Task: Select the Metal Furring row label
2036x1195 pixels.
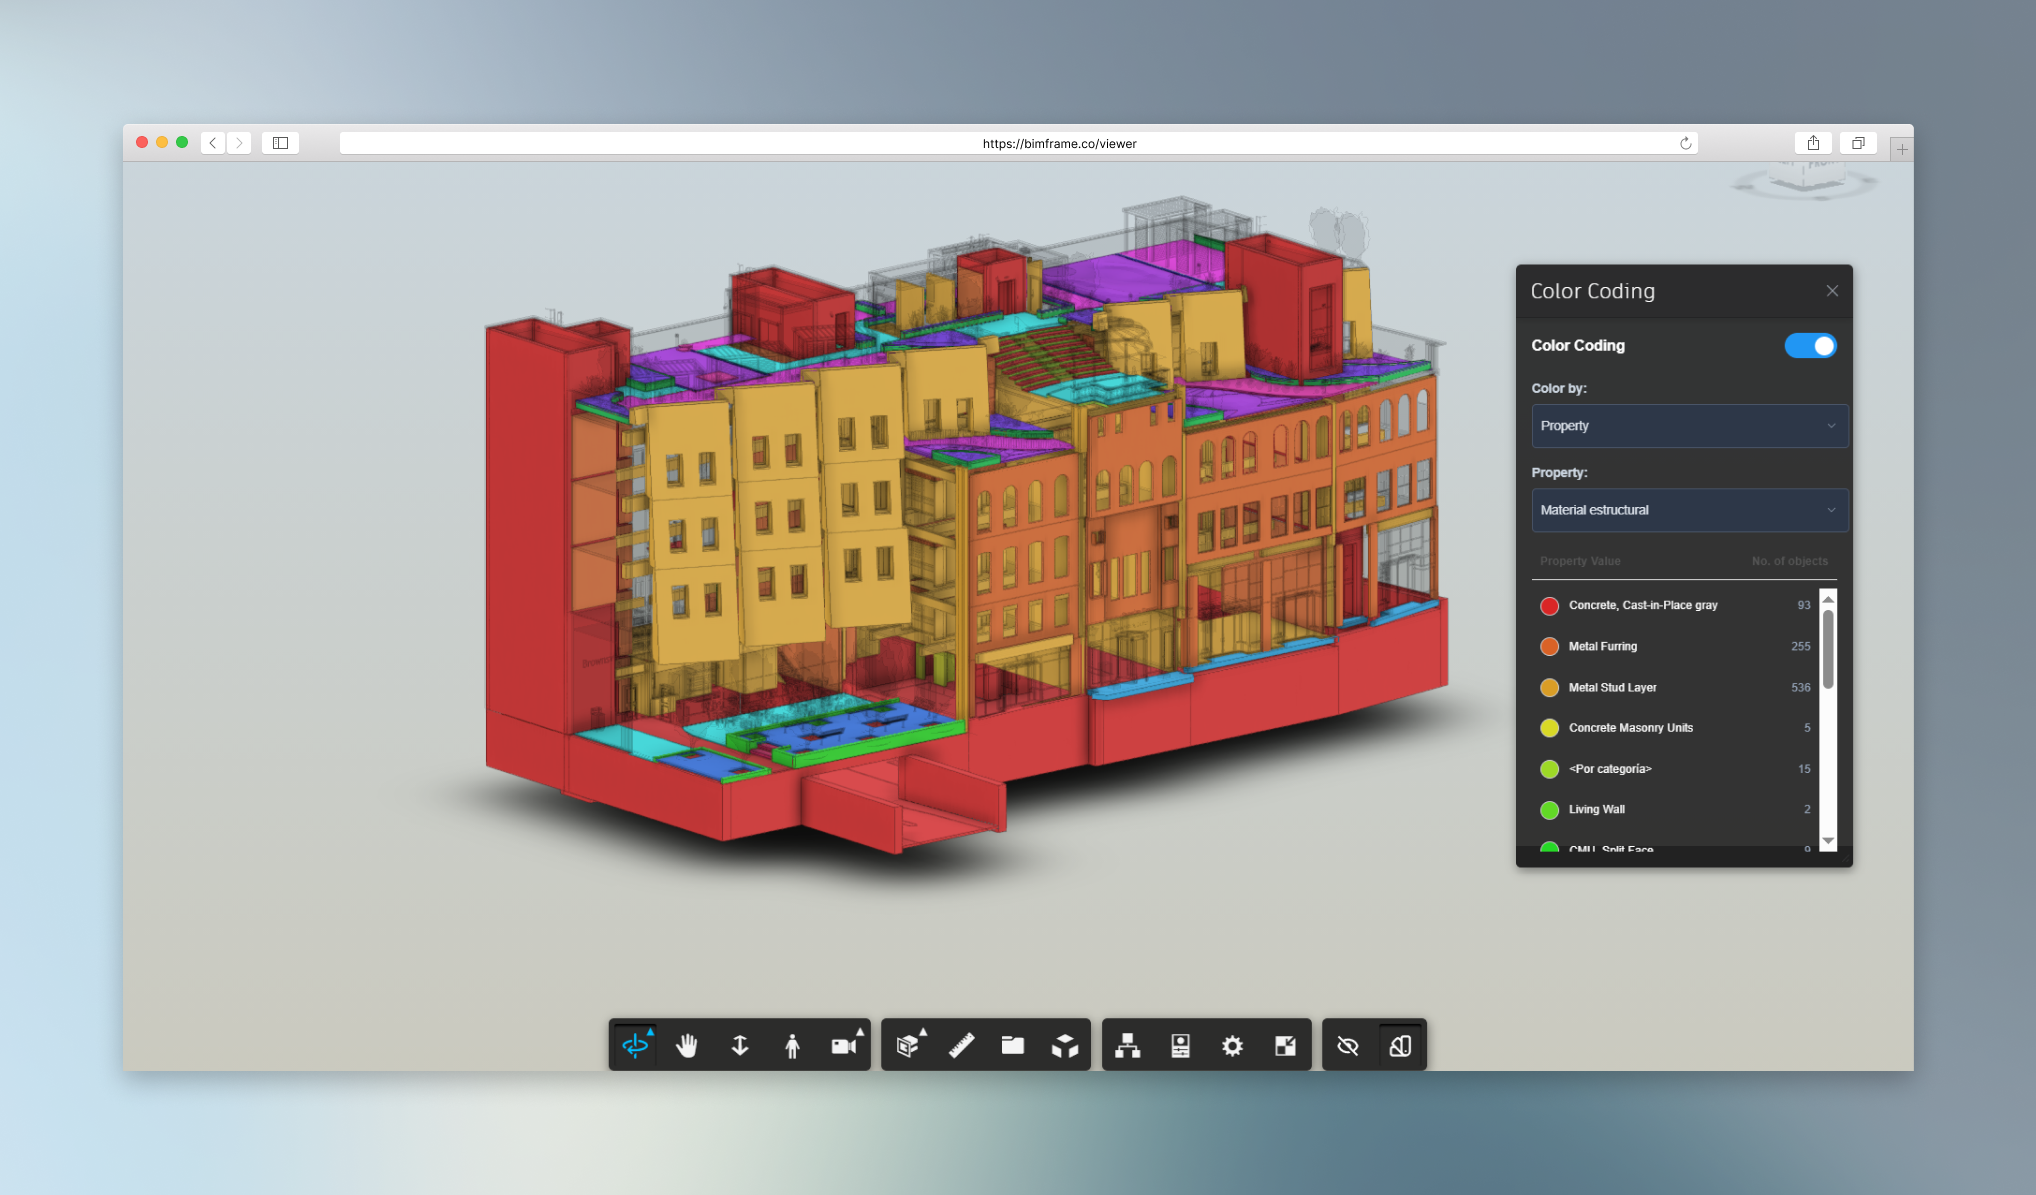Action: coord(1602,647)
